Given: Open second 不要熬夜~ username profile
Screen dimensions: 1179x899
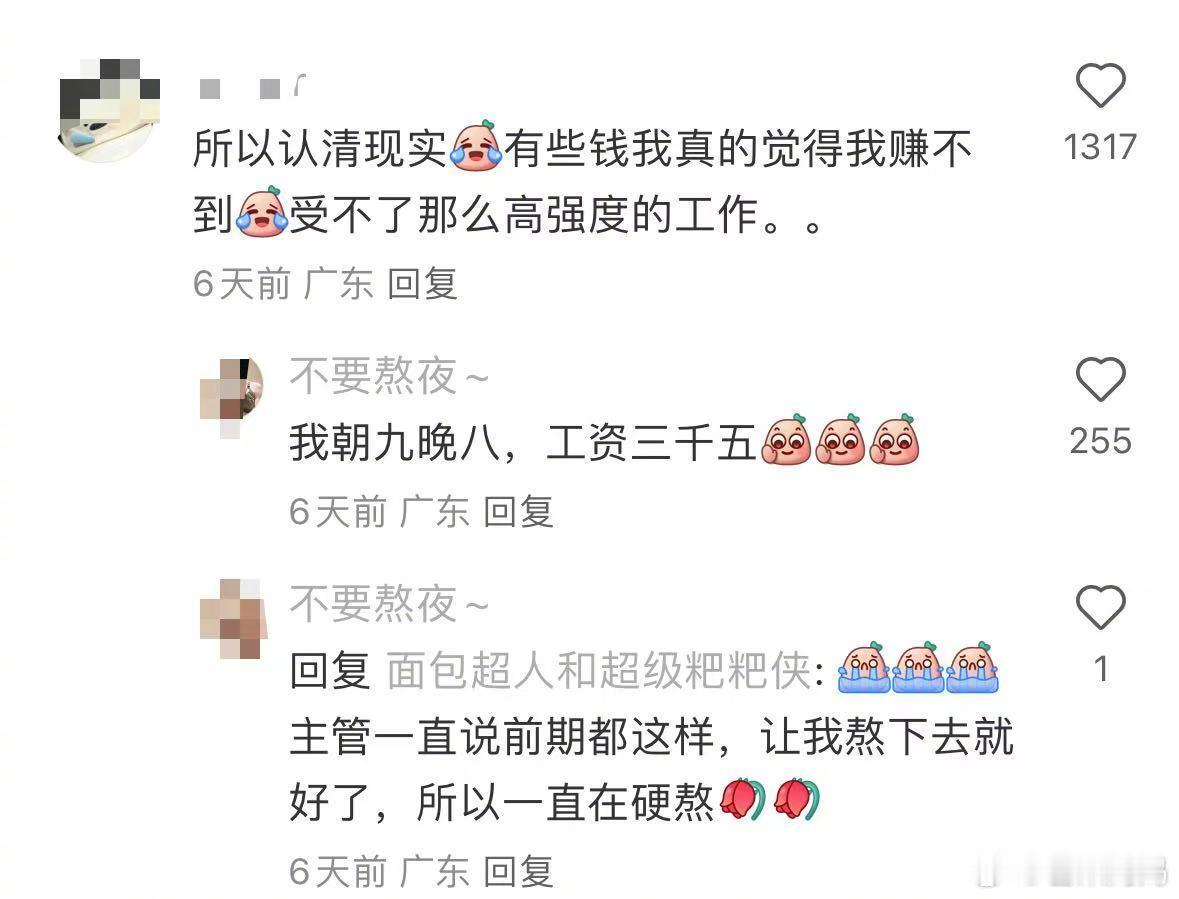Looking at the screenshot, I should (389, 604).
